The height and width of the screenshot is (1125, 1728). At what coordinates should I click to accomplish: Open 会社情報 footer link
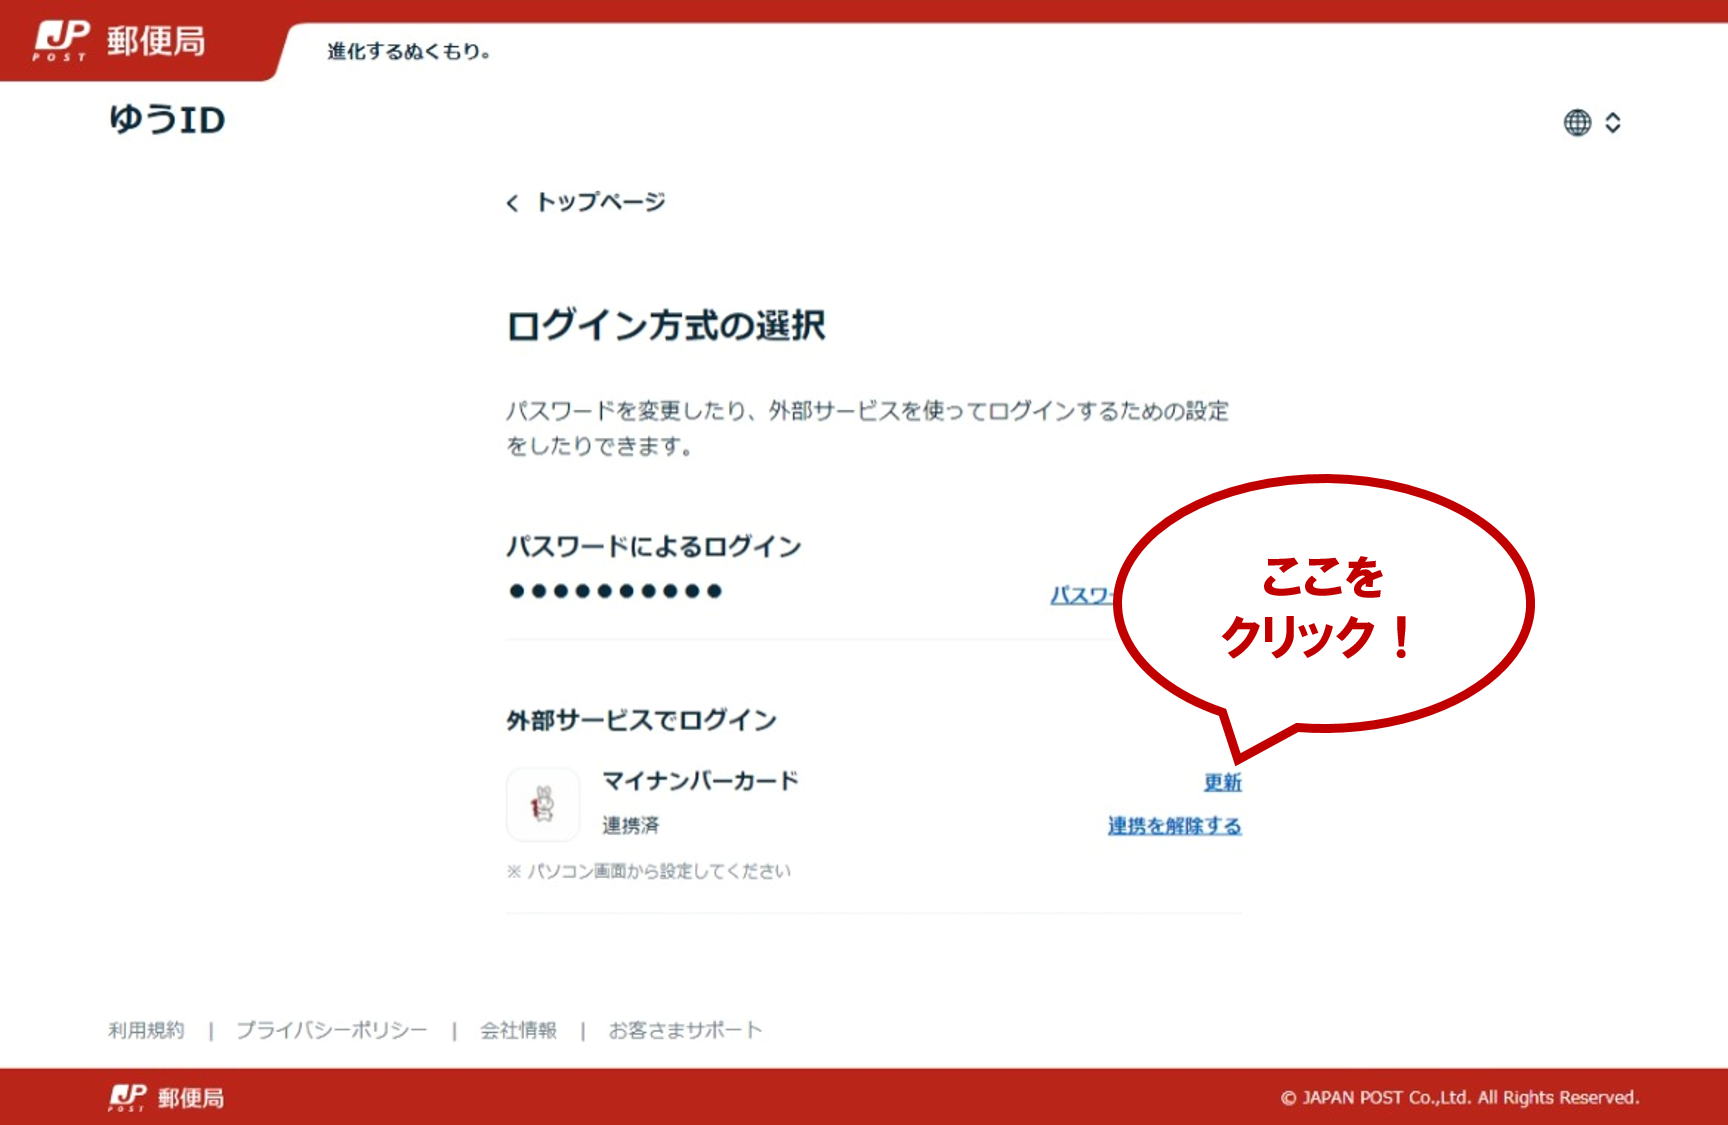pyautogui.click(x=518, y=1030)
